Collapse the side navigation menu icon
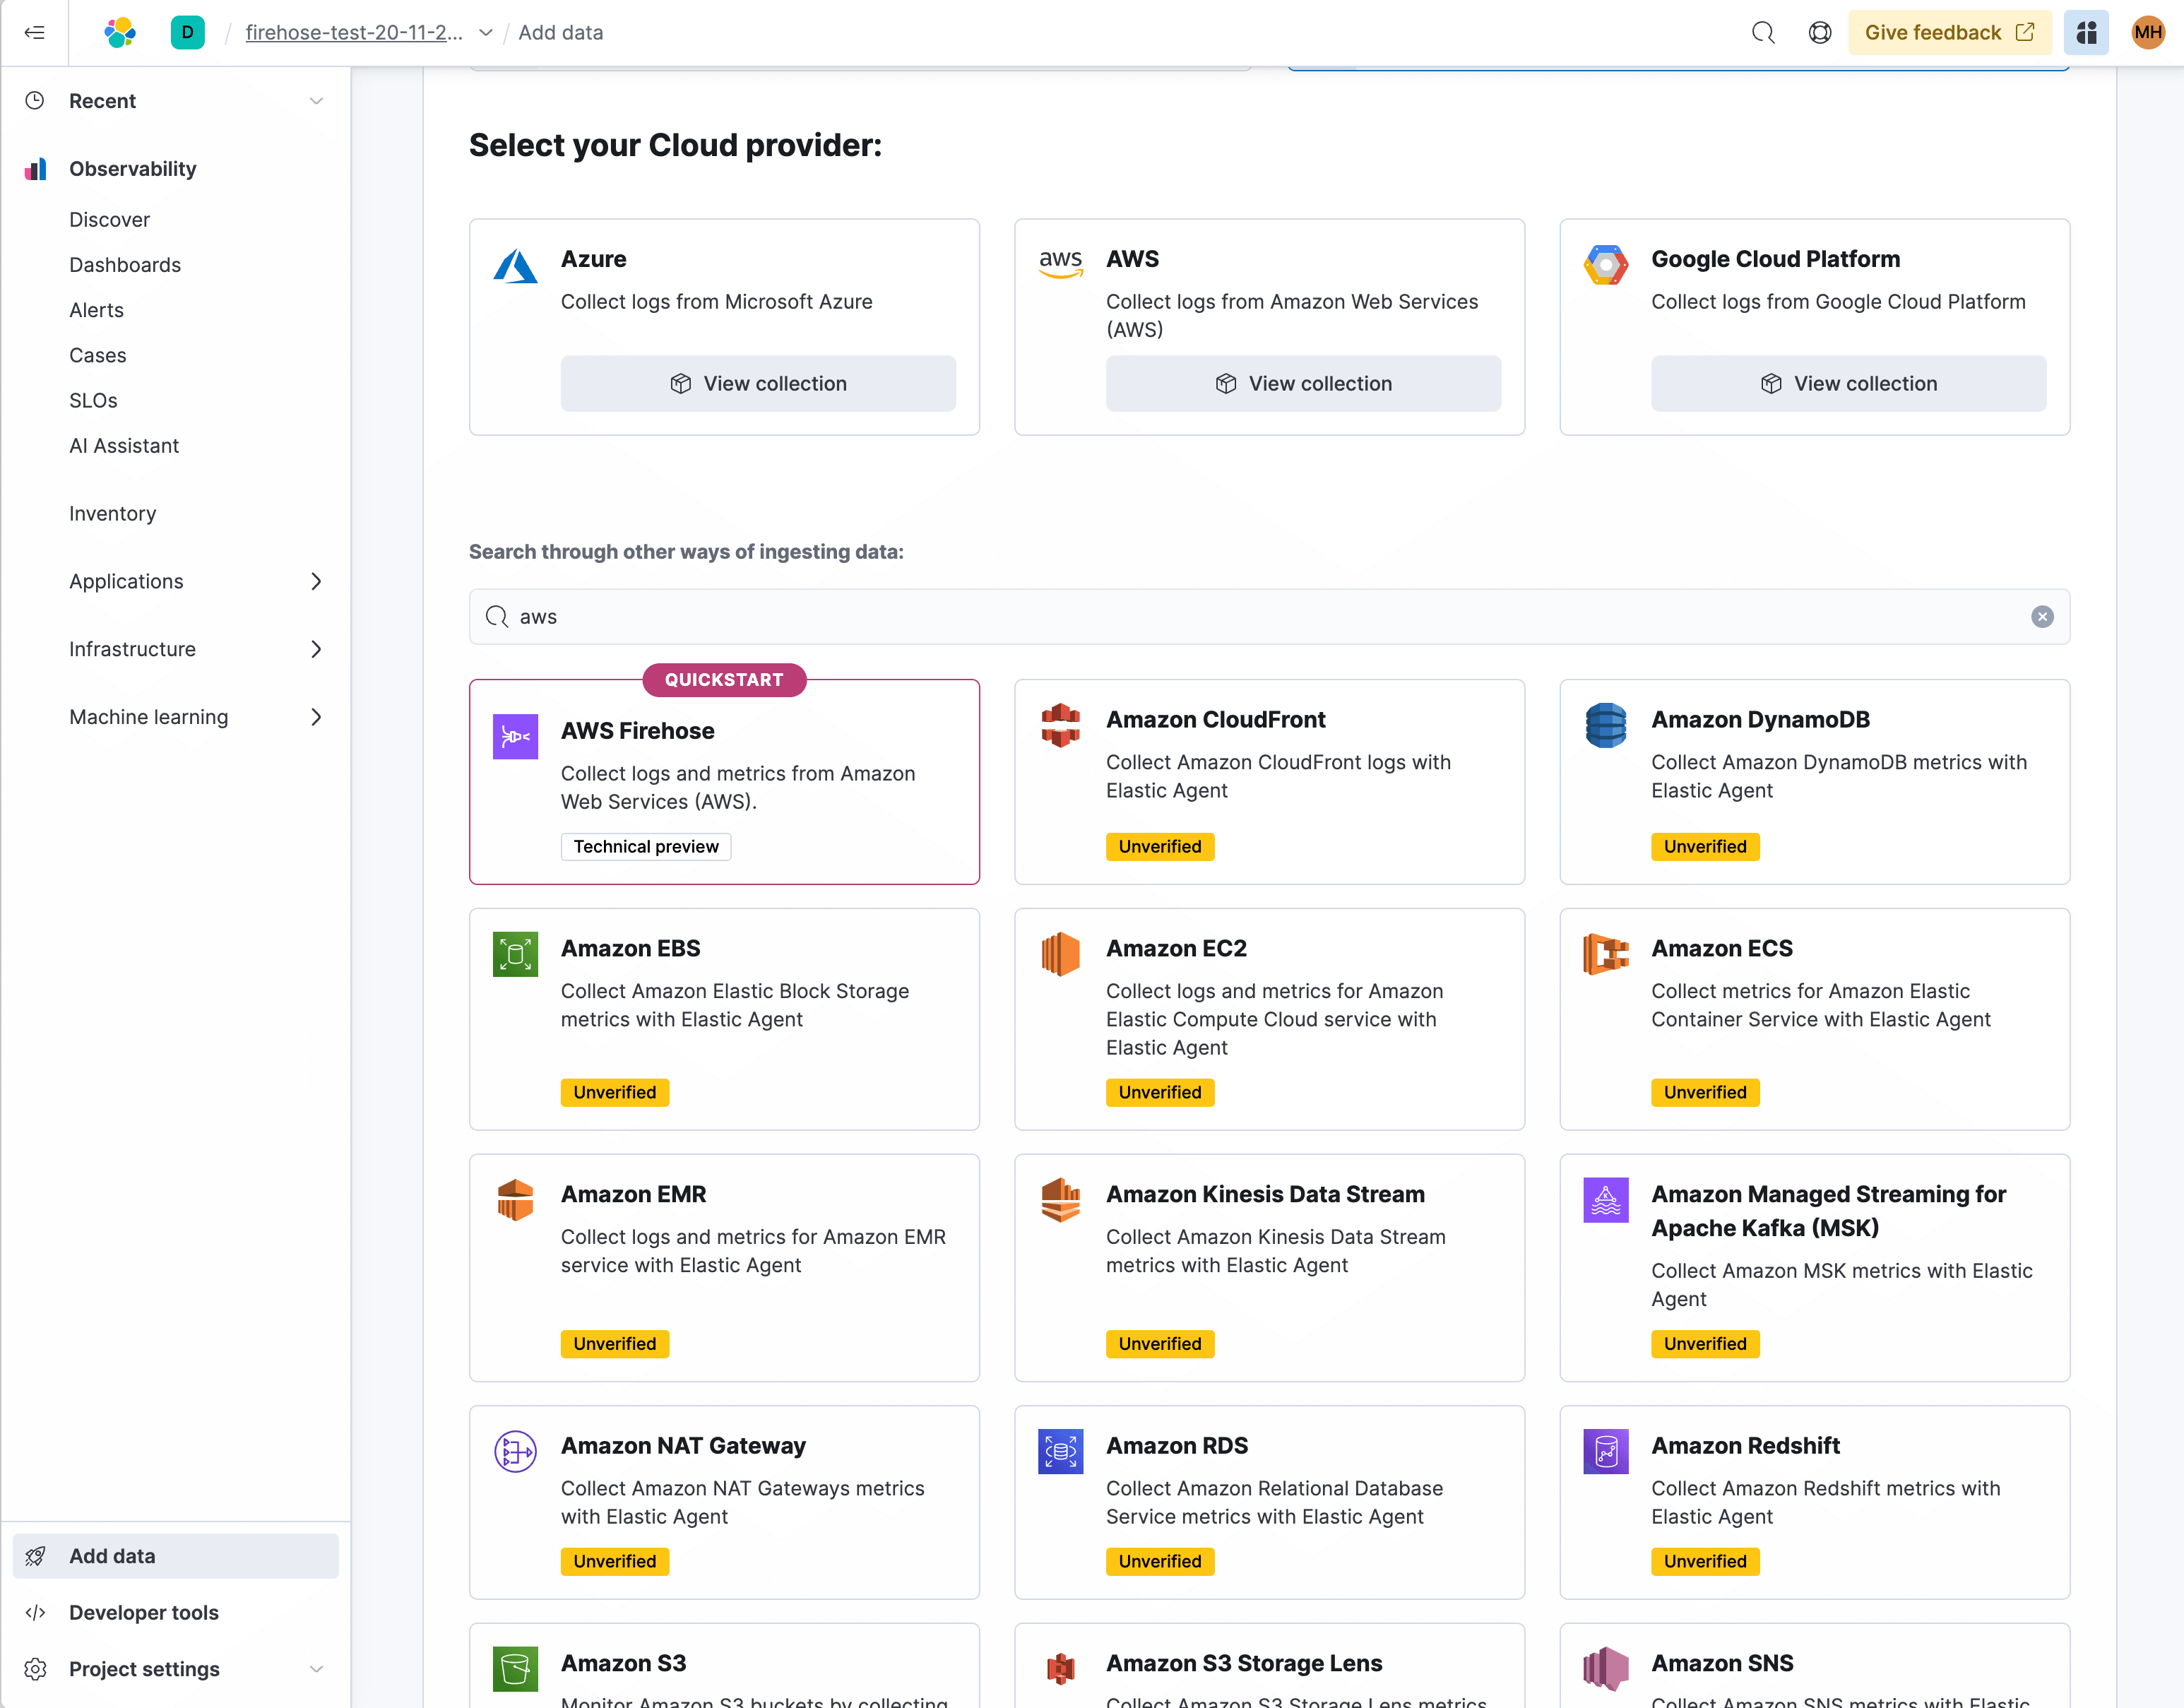This screenshot has width=2184, height=1708. tap(35, 32)
